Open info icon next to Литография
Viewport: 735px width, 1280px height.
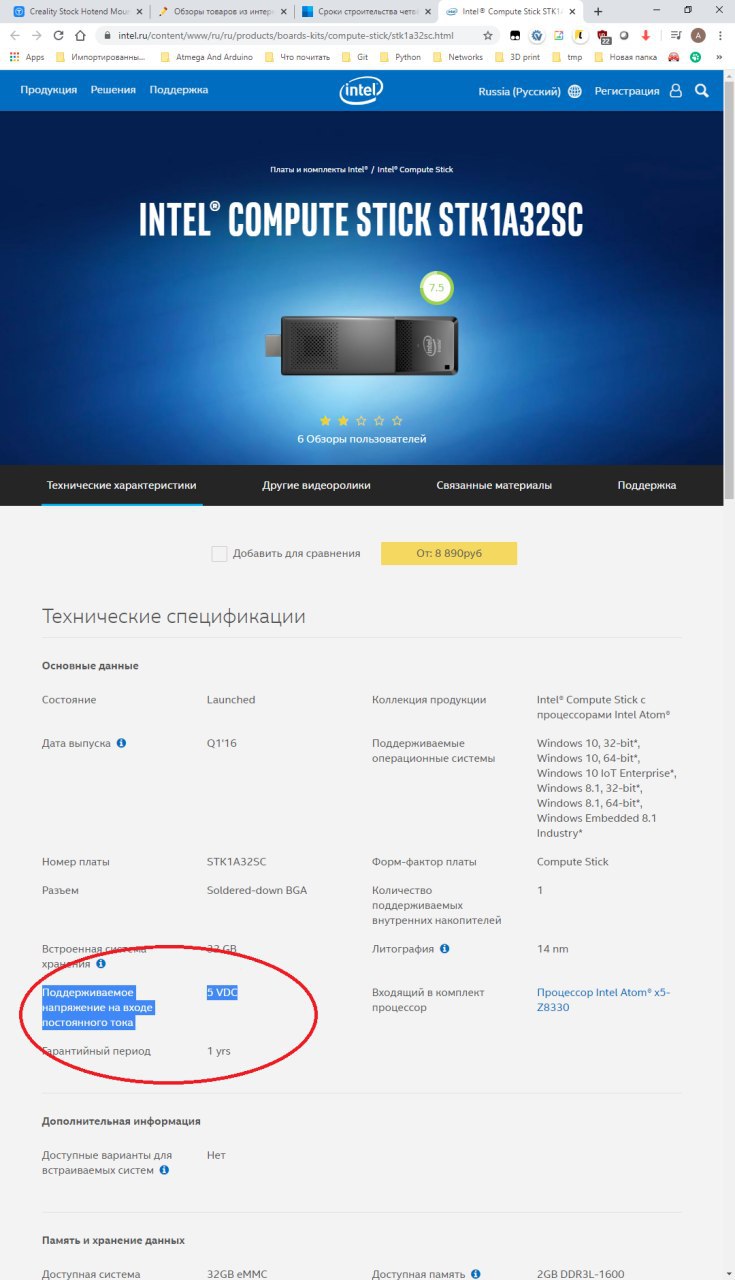444,949
